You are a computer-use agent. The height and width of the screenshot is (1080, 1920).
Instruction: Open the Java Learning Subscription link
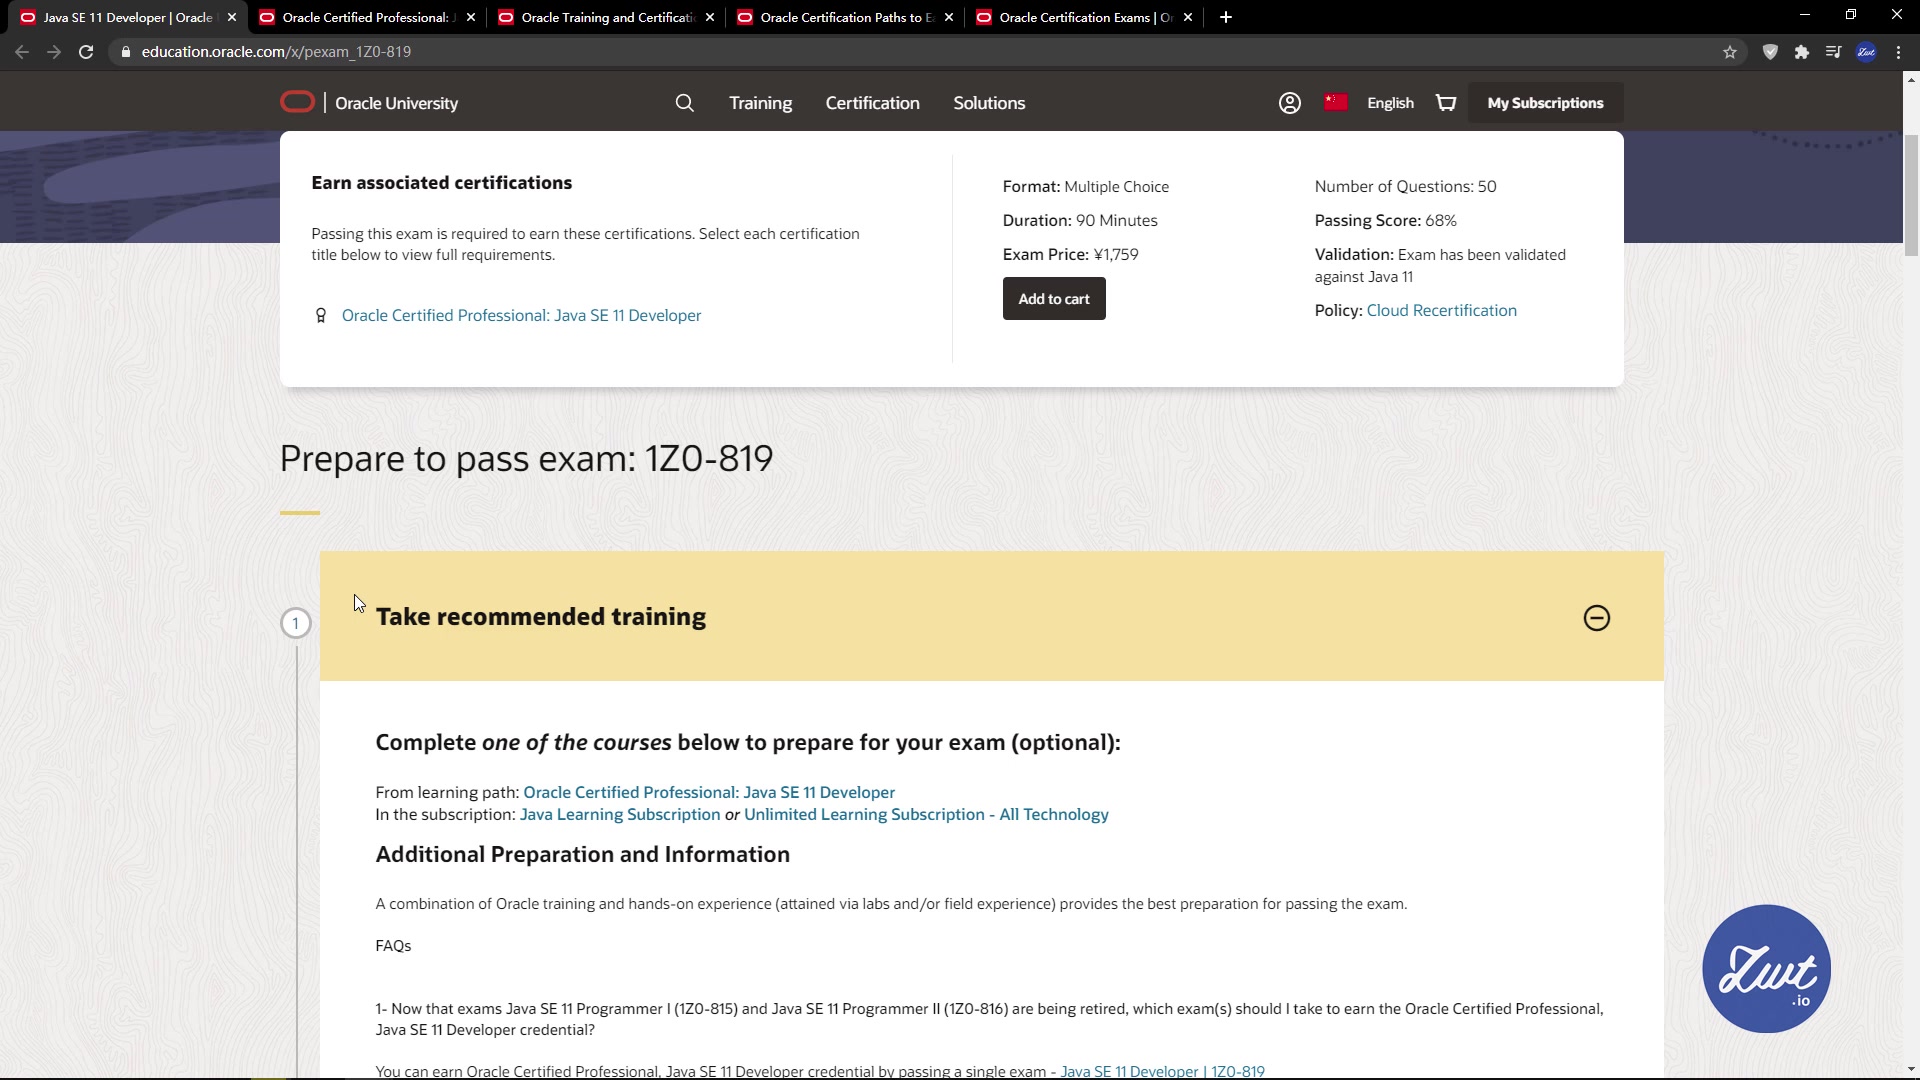[x=619, y=814]
